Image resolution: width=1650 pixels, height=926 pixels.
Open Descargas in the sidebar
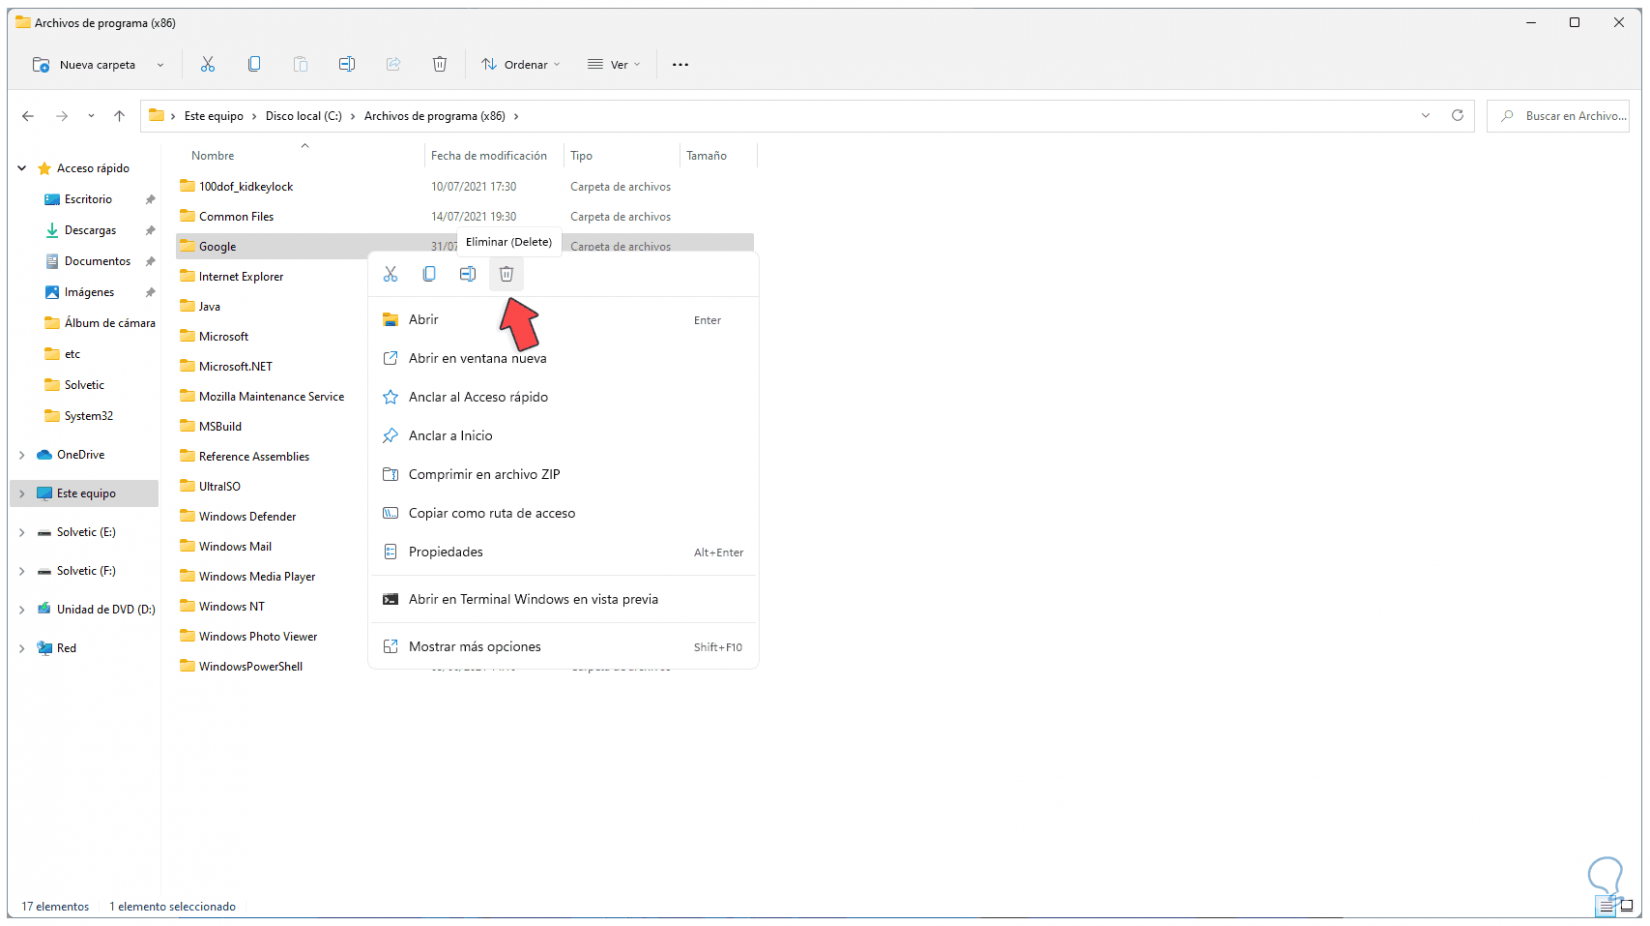click(90, 230)
